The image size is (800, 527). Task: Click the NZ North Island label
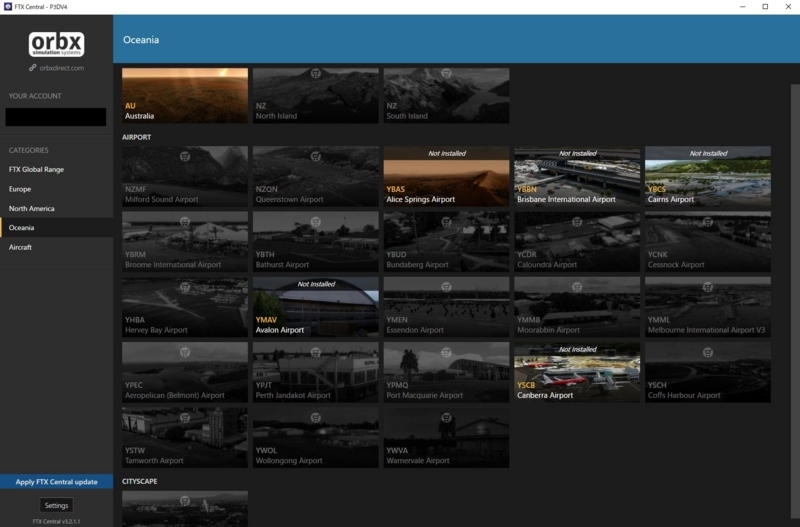276,111
